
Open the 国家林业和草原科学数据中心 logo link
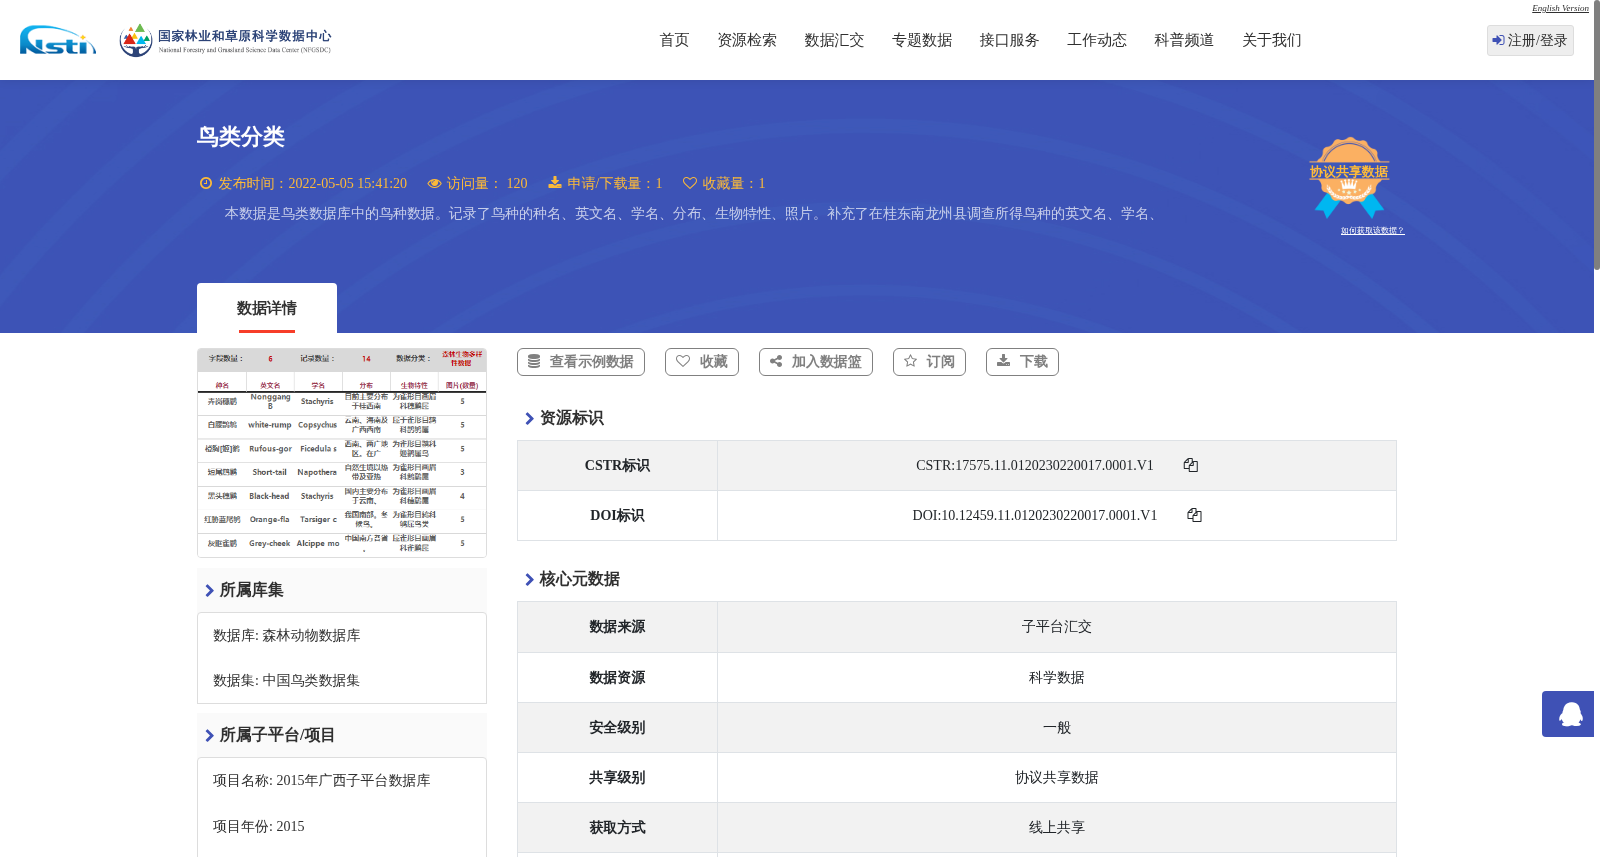(x=225, y=40)
